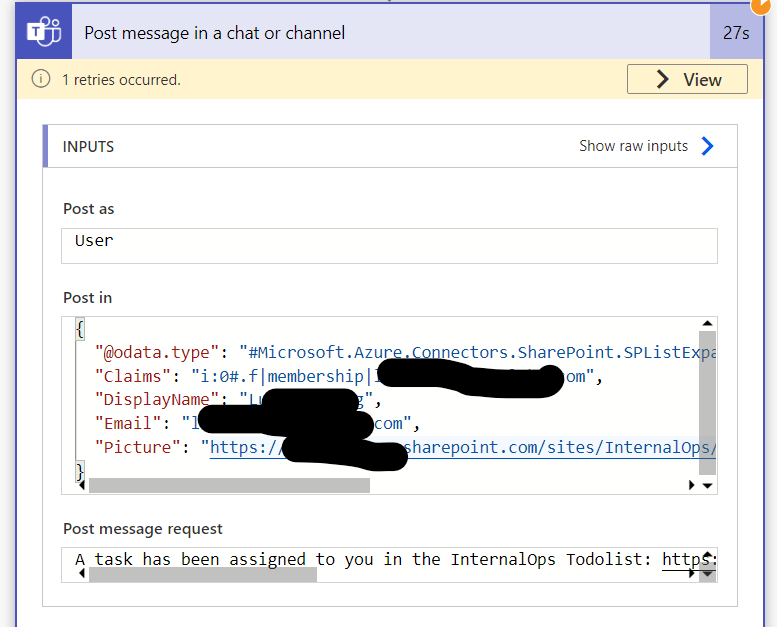This screenshot has width=777, height=627.
Task: Click right arrow of Post in horizontal scrollbar
Action: tap(692, 485)
